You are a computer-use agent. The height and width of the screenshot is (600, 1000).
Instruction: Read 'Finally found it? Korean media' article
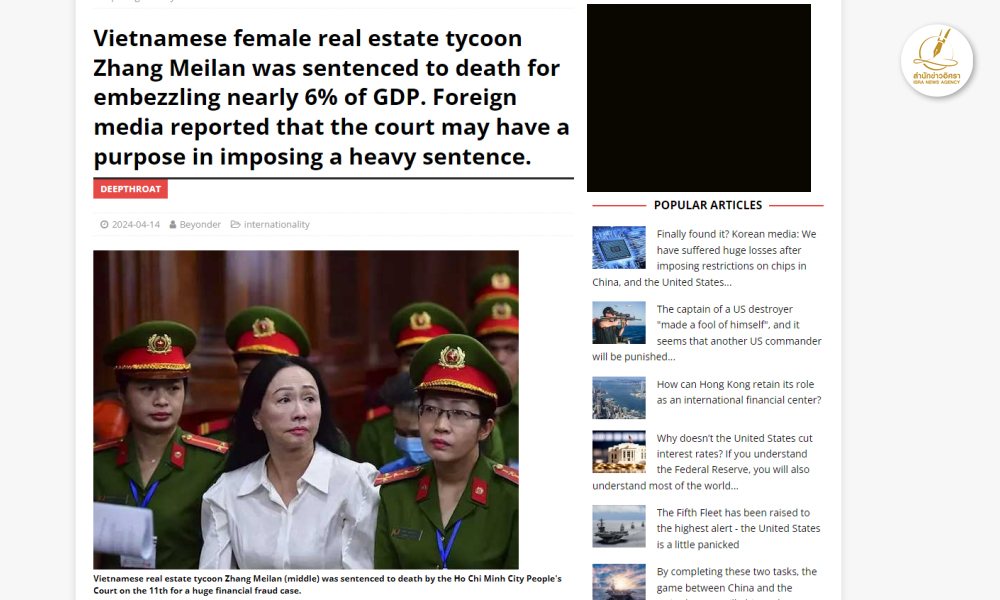(707, 258)
